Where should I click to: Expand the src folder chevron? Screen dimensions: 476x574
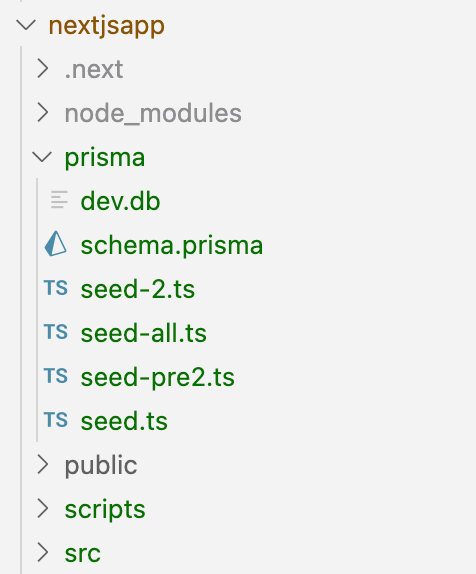point(43,552)
